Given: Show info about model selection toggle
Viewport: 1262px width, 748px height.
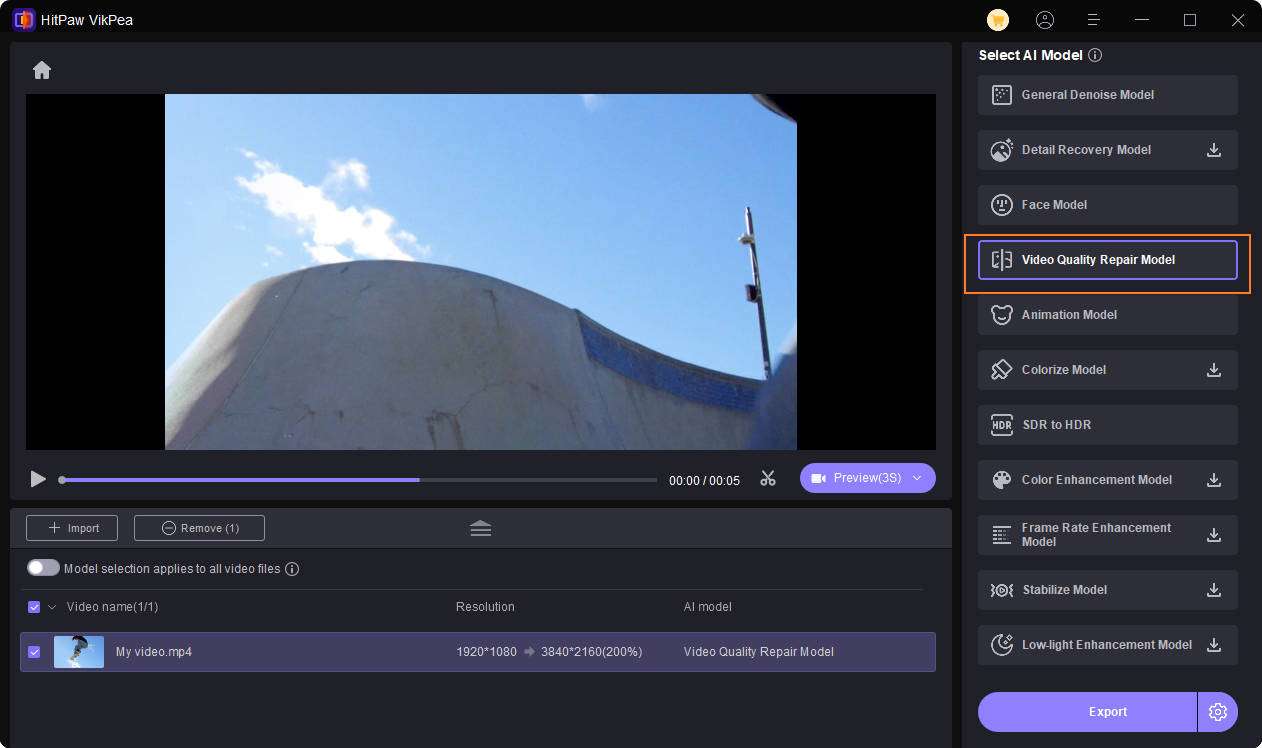Looking at the screenshot, I should click(292, 569).
